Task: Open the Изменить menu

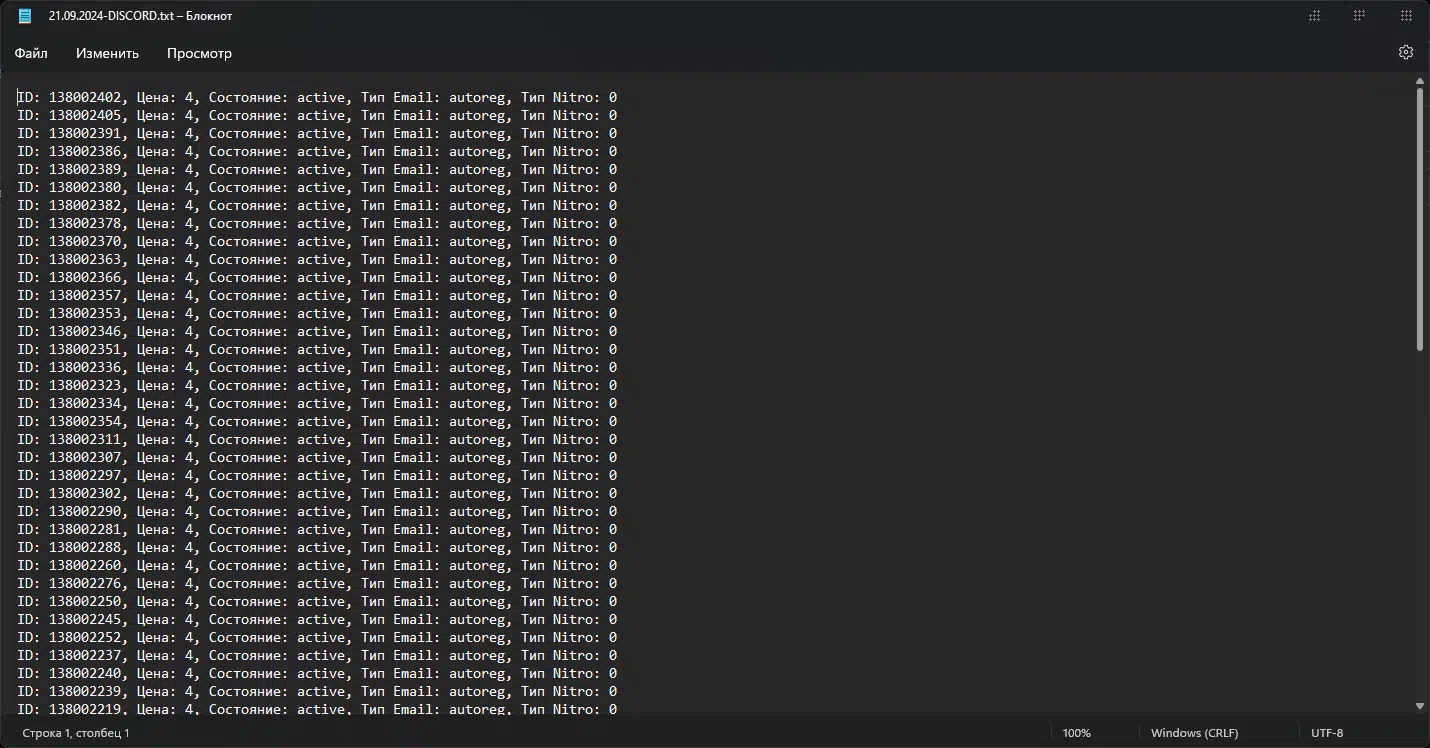Action: (107, 53)
